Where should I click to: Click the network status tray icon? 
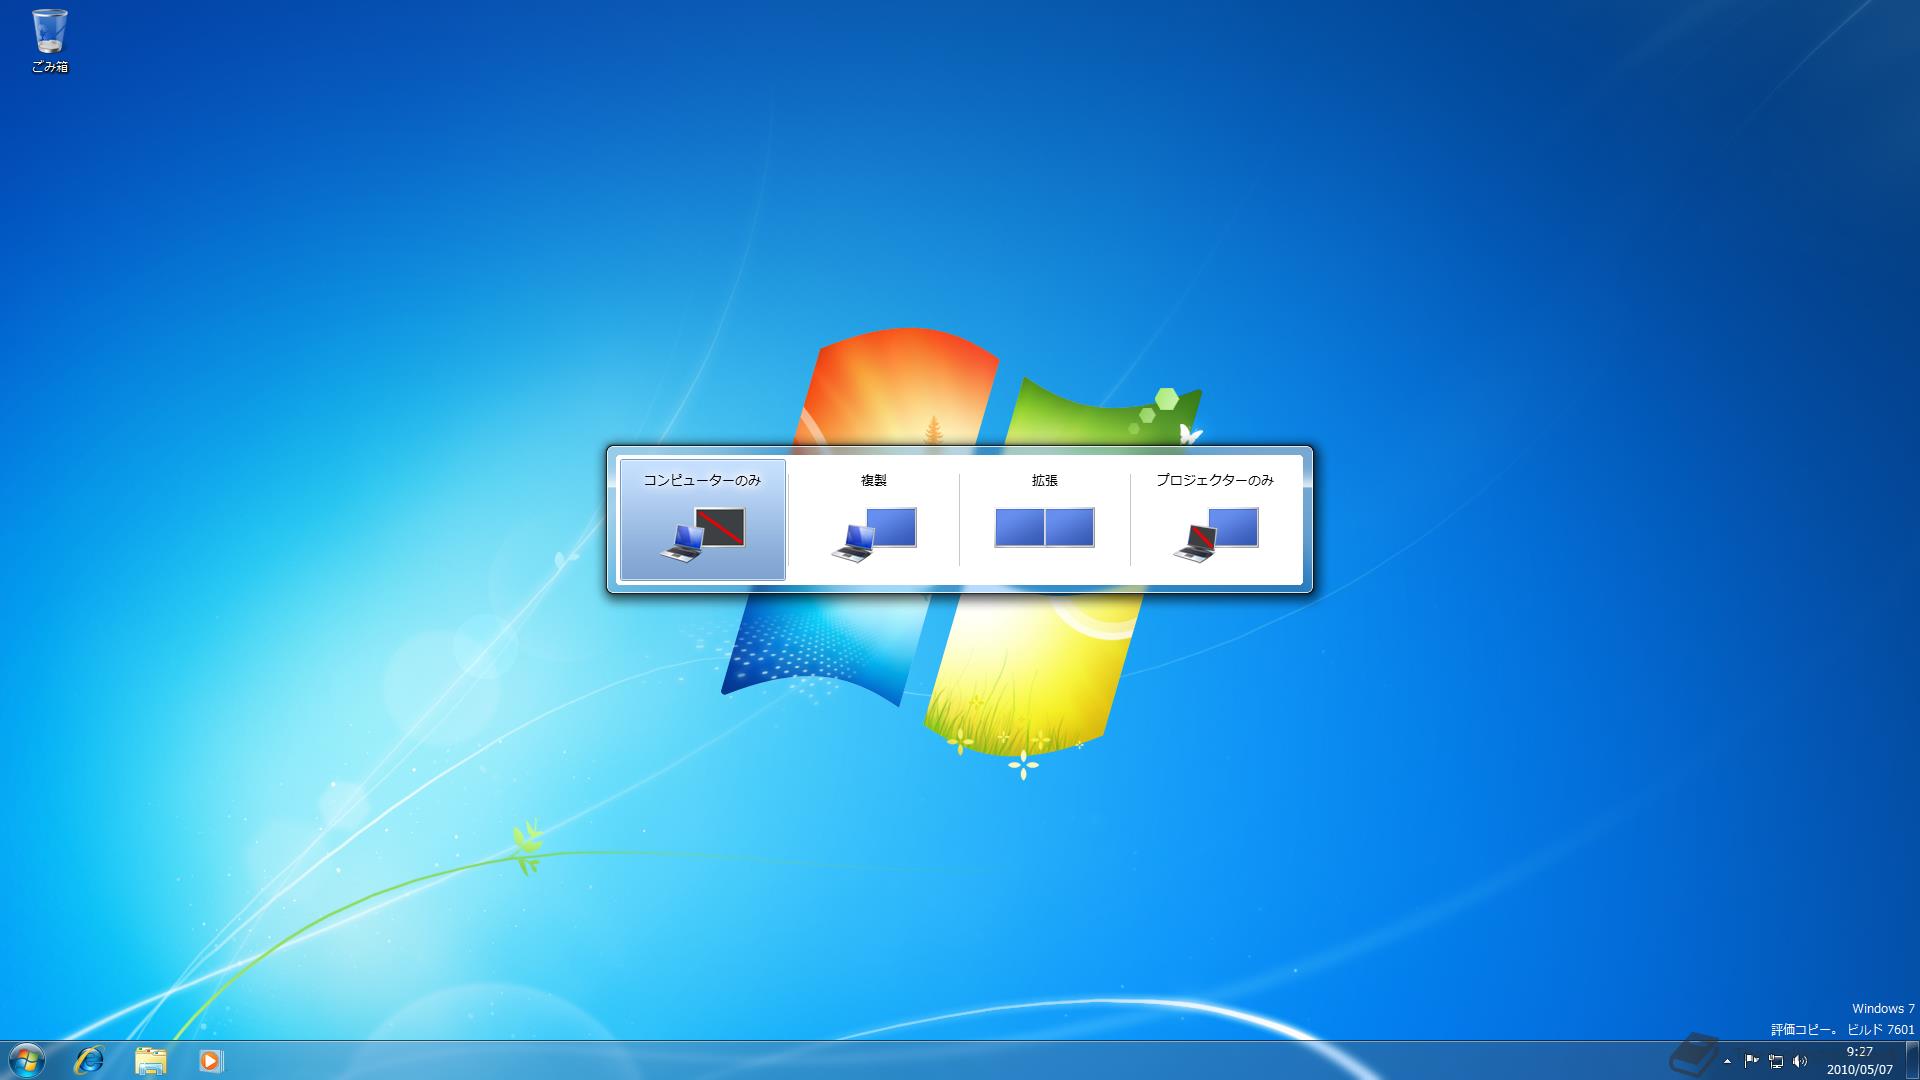[1776, 1061]
